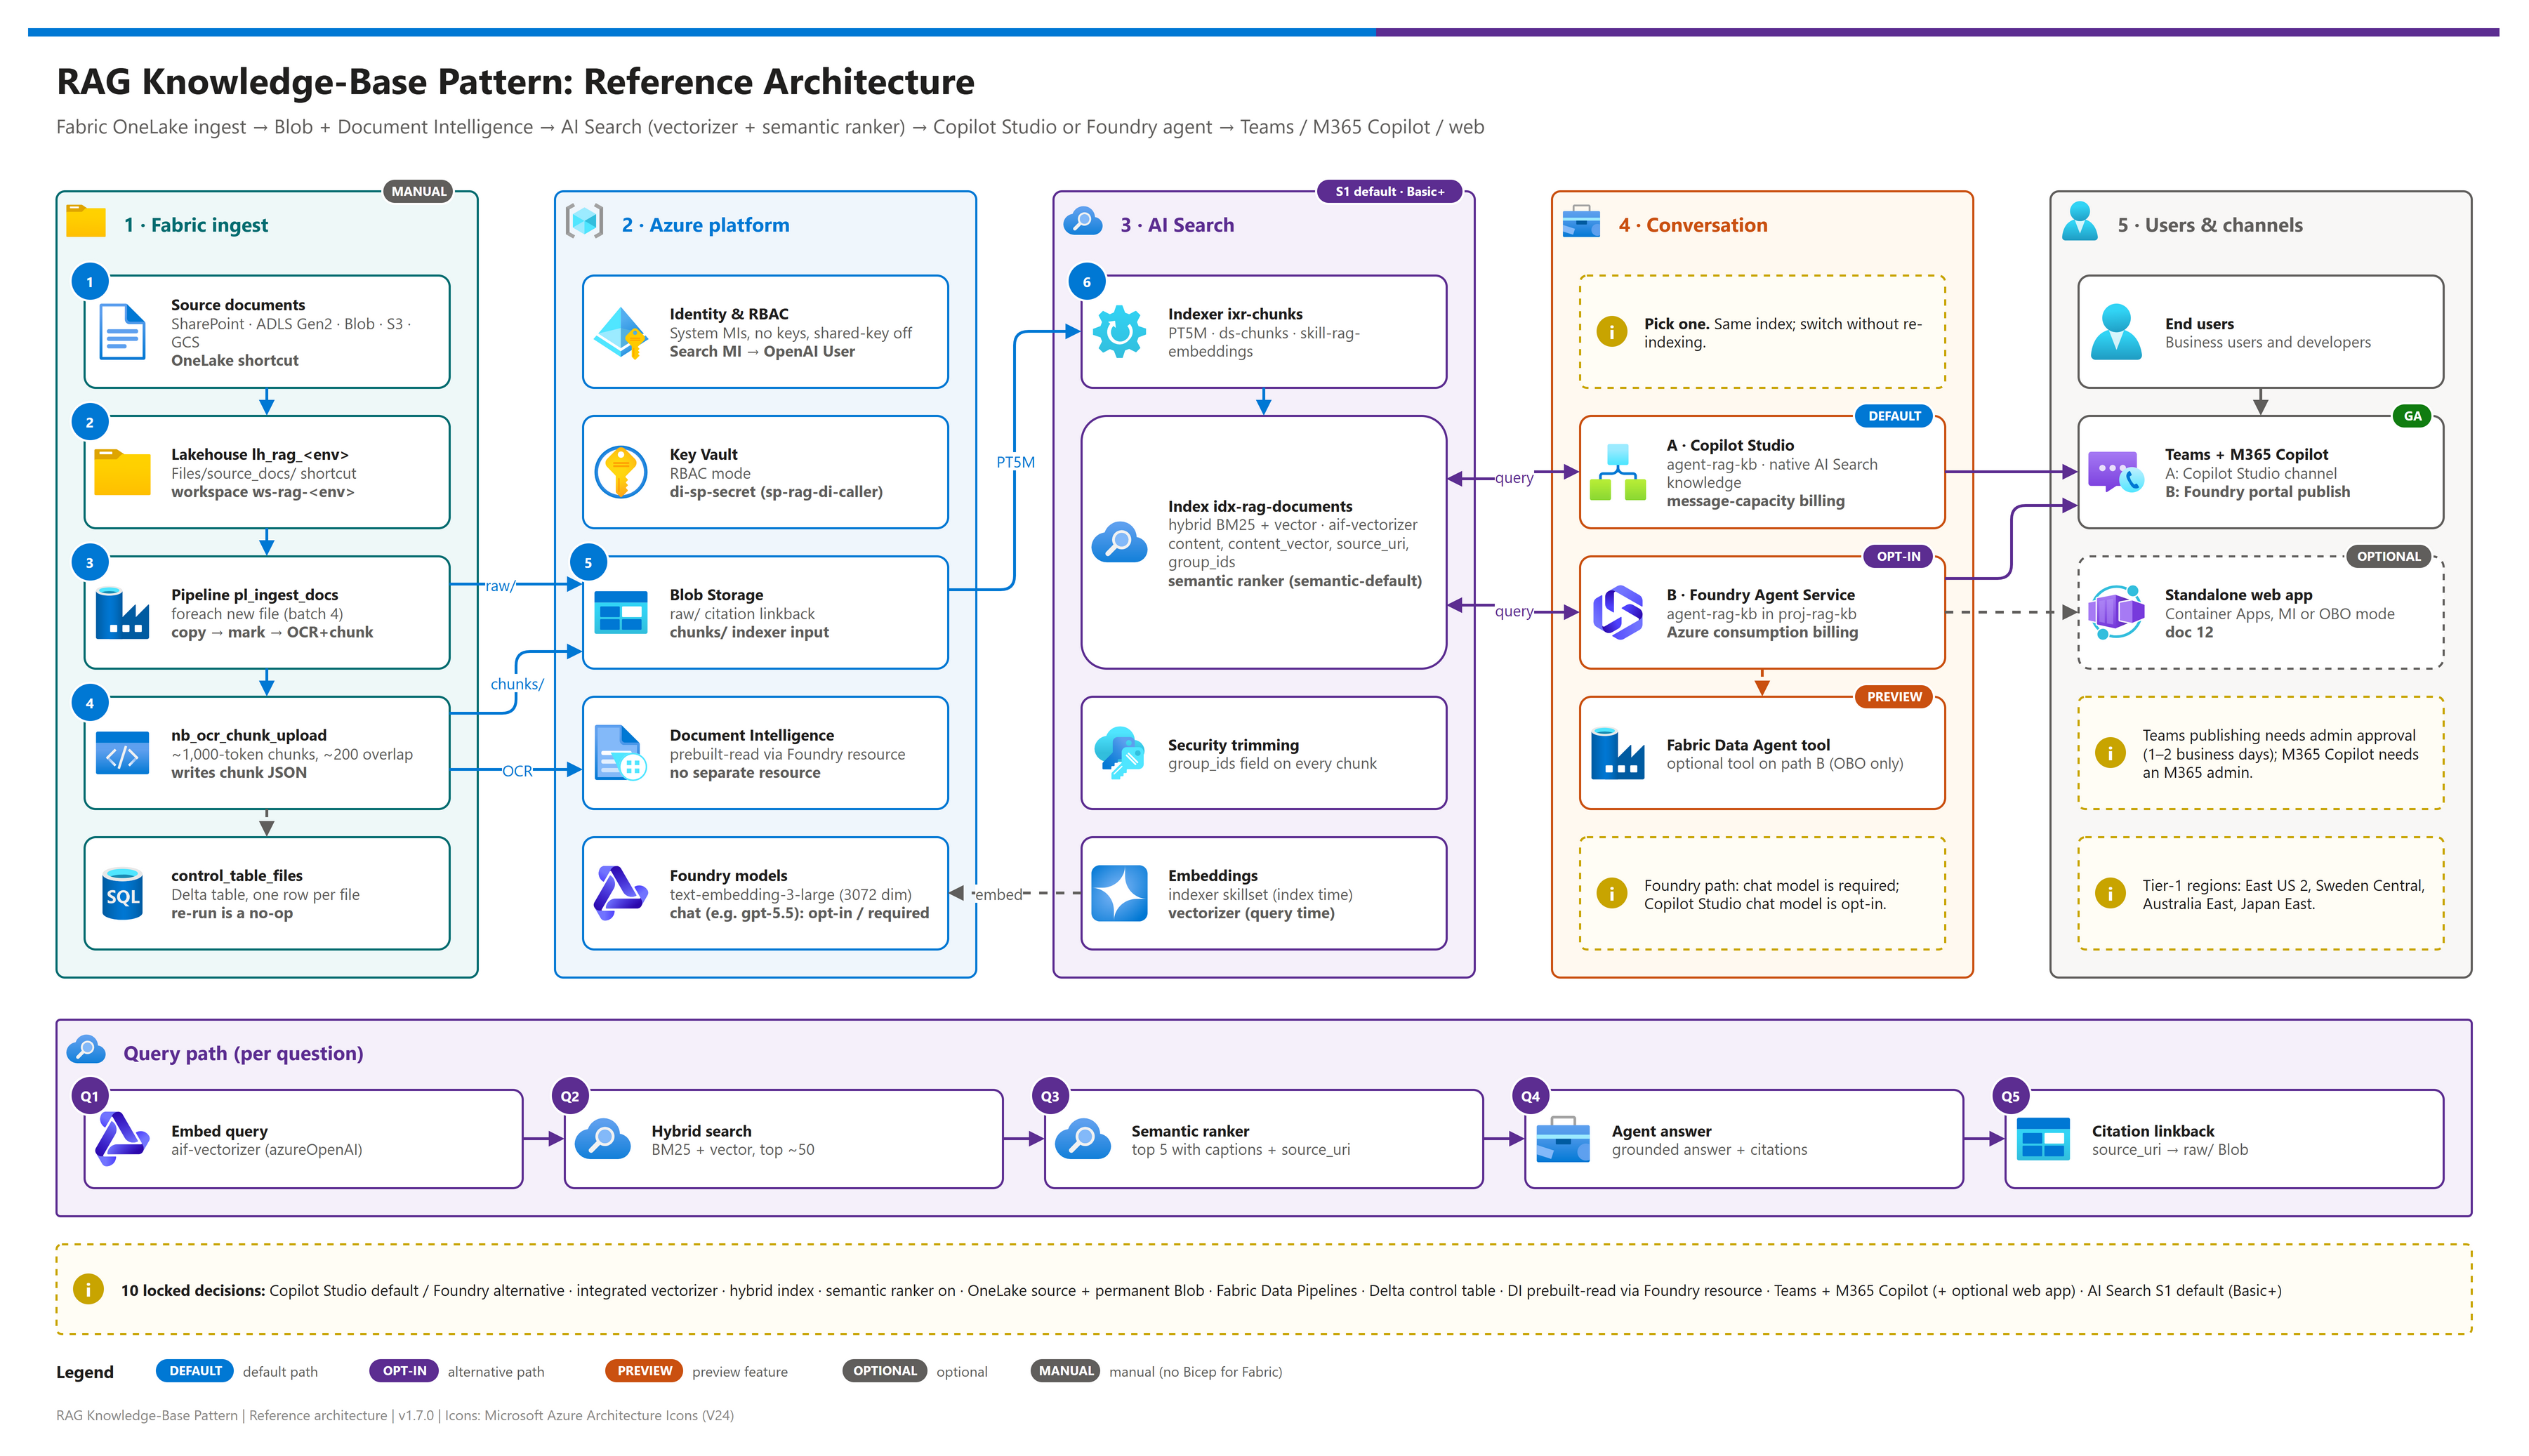Click the Index idx-rag-documents search cloud icon
The width and height of the screenshot is (2529, 1456).
pos(1119,543)
